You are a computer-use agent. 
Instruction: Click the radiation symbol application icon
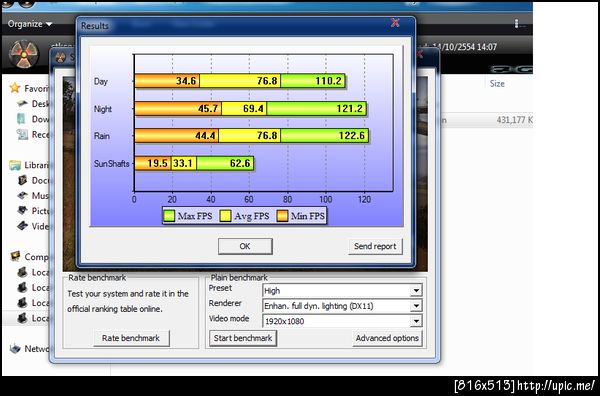point(24,55)
